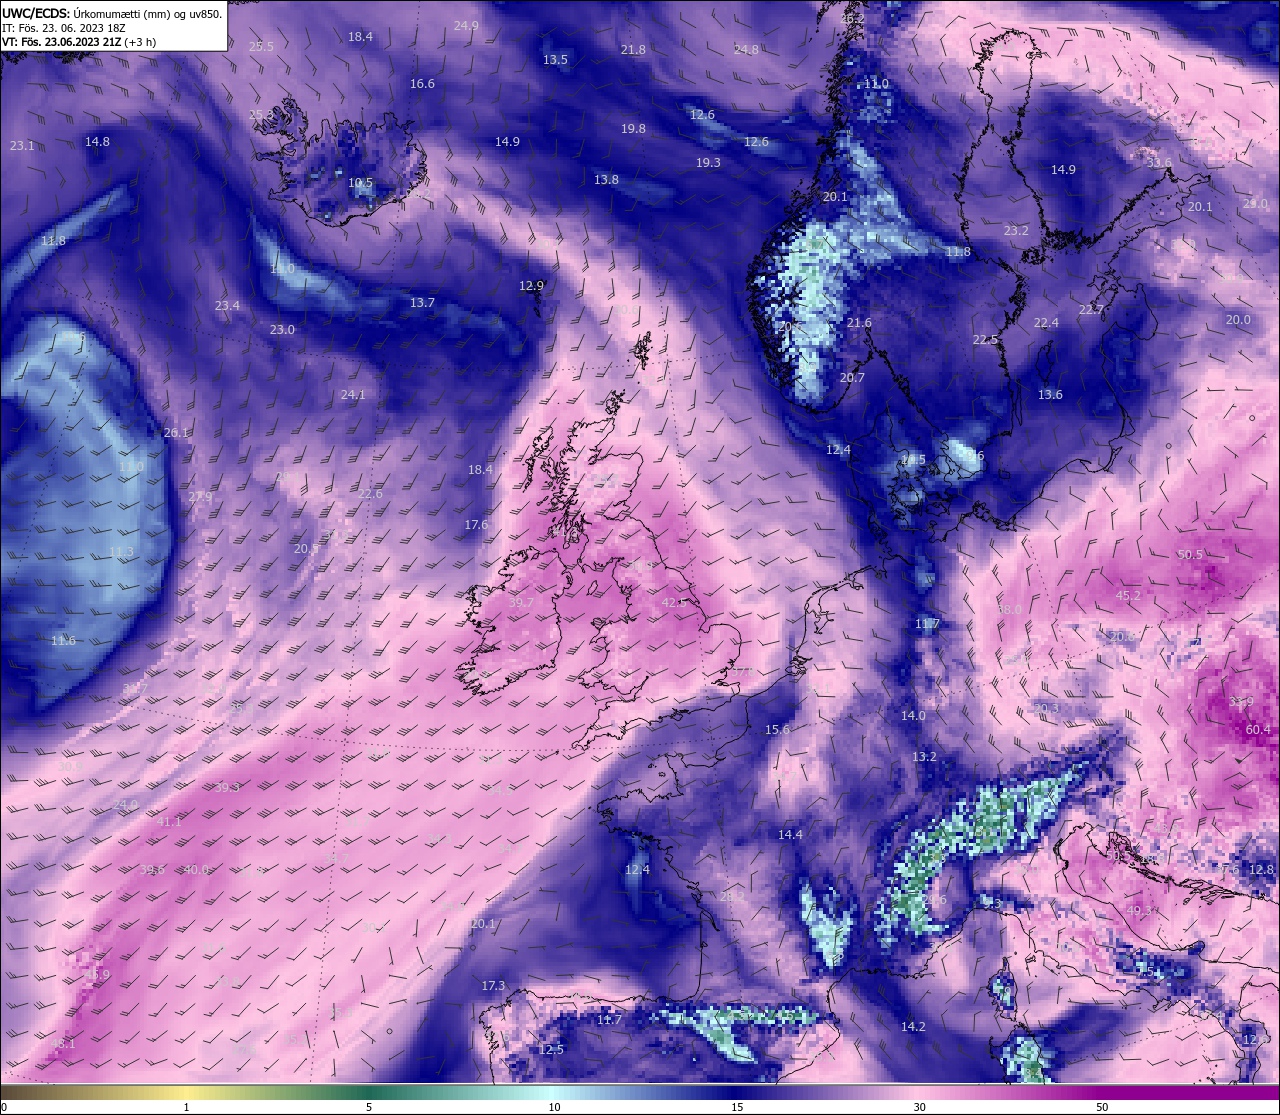
Task: Click the 23.2 value on the map
Action: (x=1016, y=231)
